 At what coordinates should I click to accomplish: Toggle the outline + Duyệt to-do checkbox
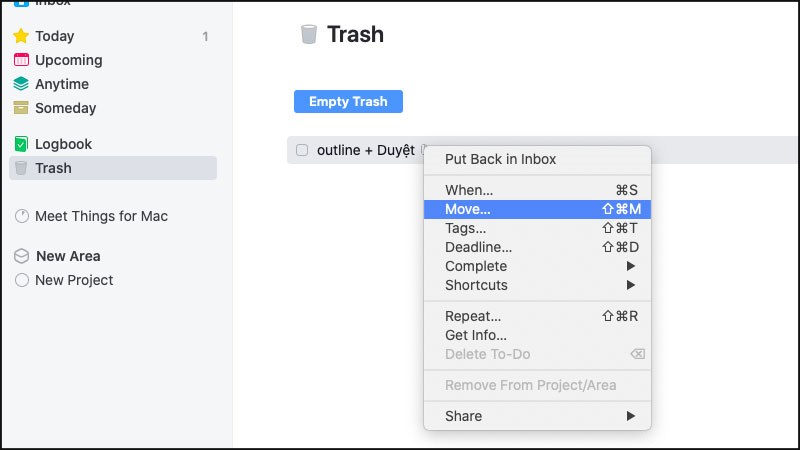(302, 150)
